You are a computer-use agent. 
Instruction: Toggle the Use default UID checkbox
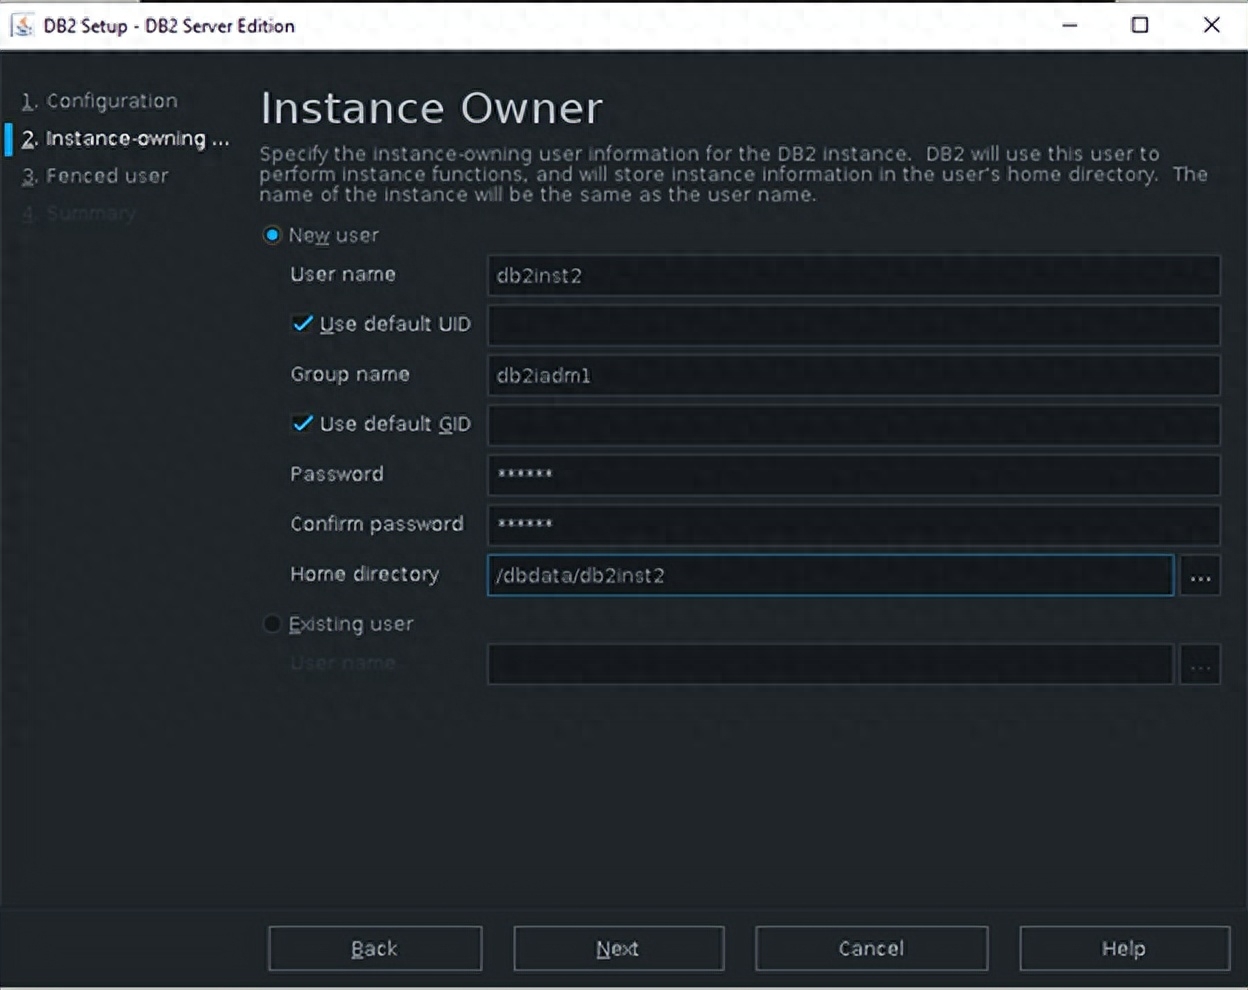tap(303, 324)
